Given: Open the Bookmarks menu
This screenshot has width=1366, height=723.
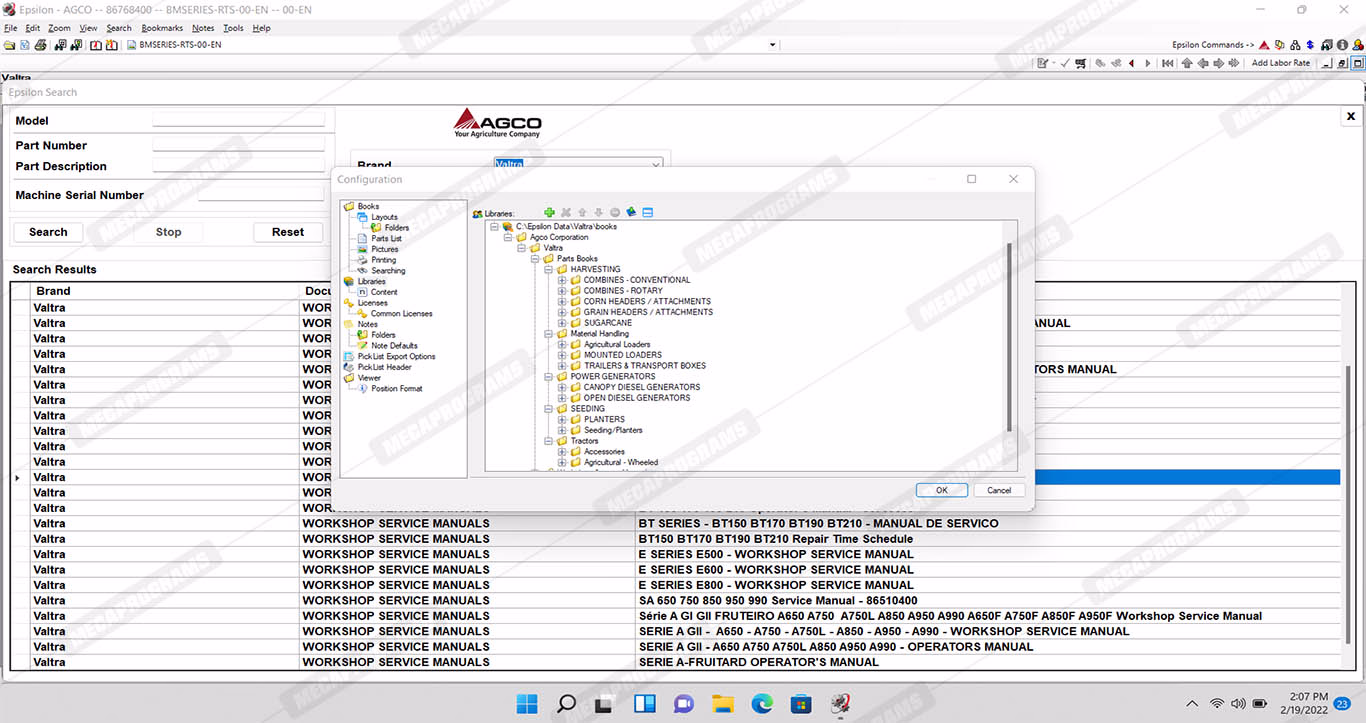Looking at the screenshot, I should click(x=162, y=28).
